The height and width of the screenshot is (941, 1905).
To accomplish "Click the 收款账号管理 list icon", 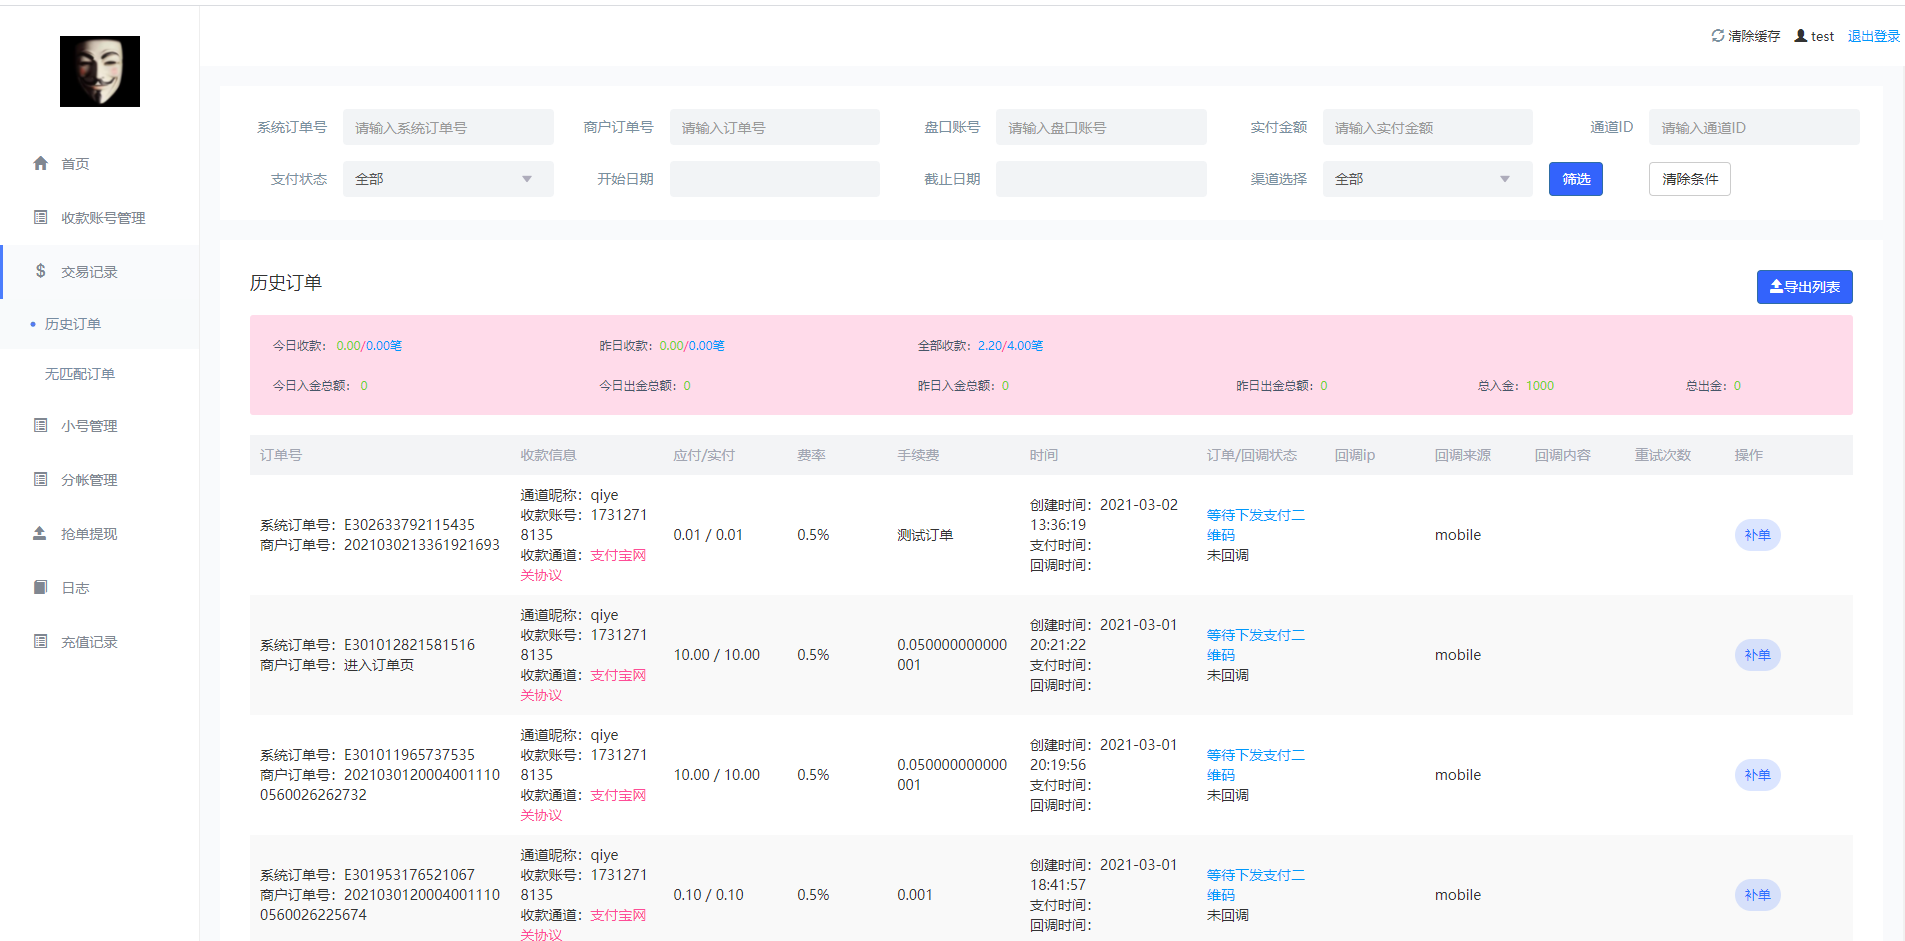I will pyautogui.click(x=40, y=217).
